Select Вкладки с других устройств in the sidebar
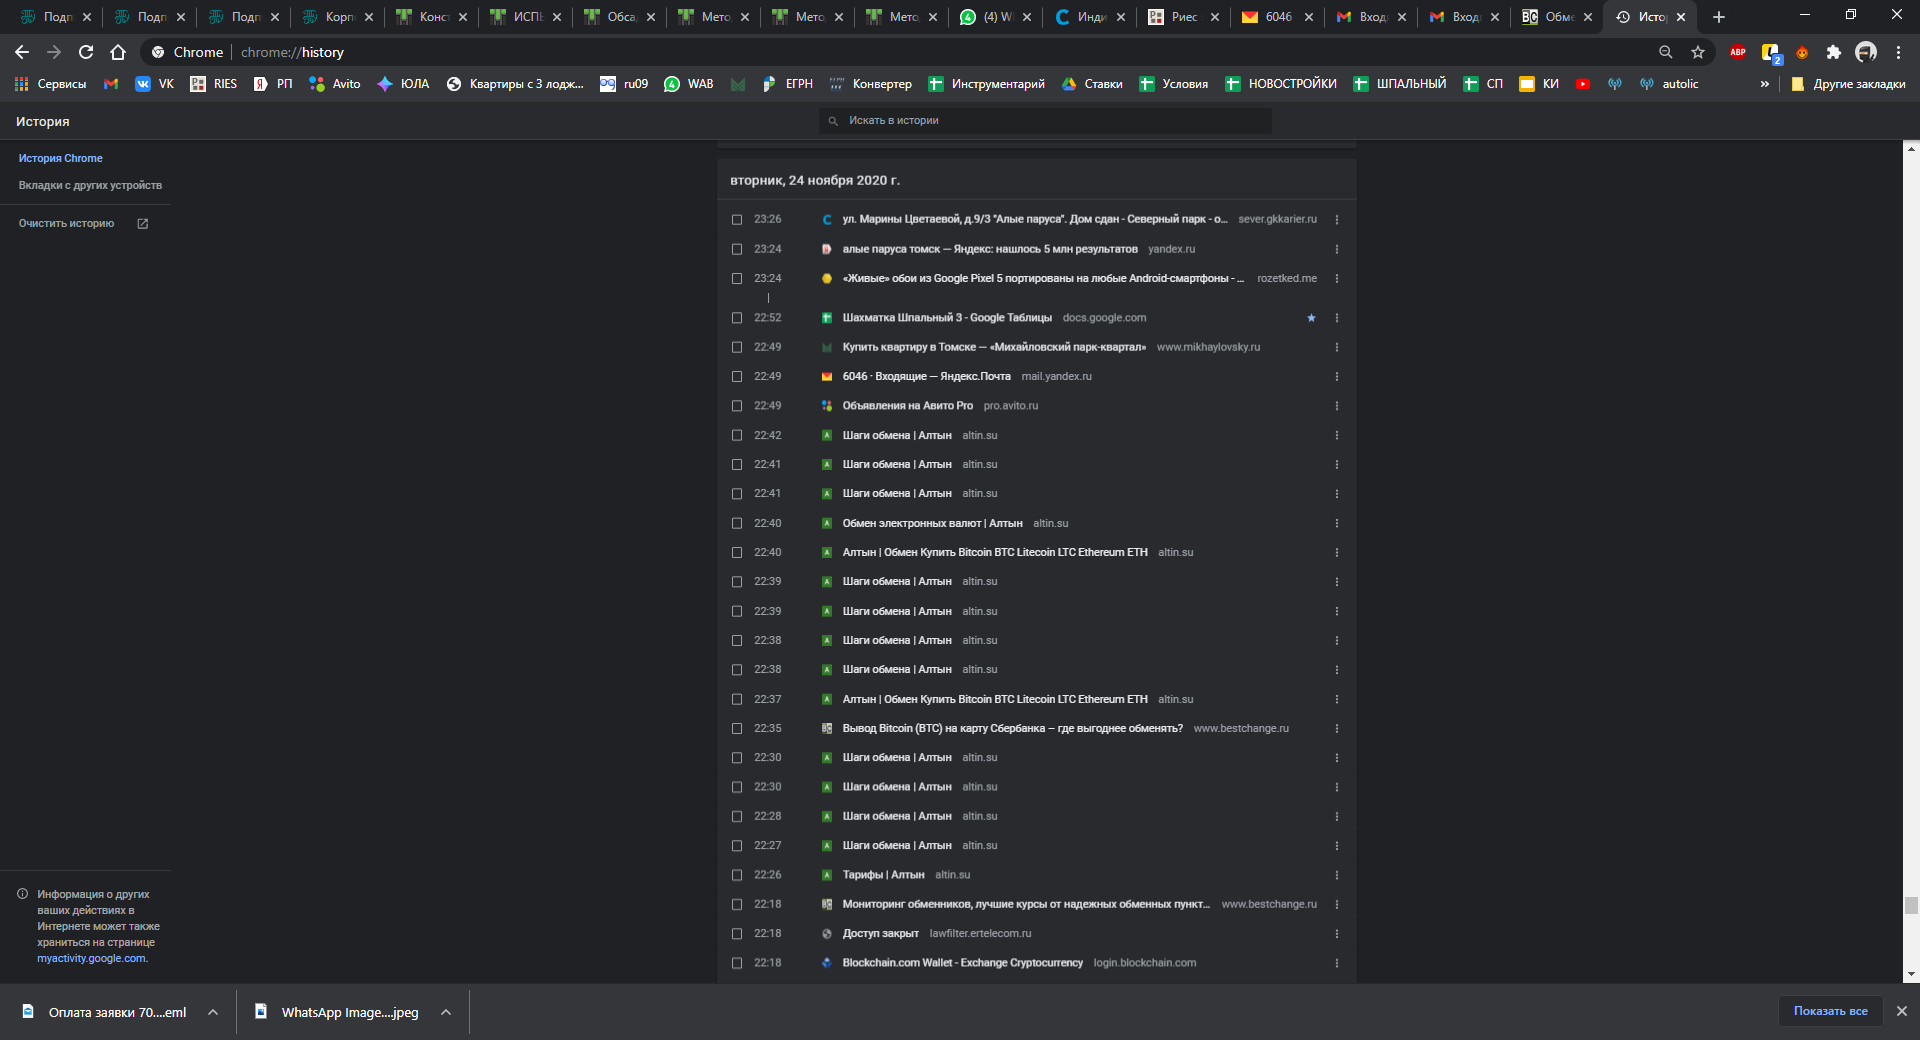Viewport: 1920px width, 1040px height. tap(90, 185)
